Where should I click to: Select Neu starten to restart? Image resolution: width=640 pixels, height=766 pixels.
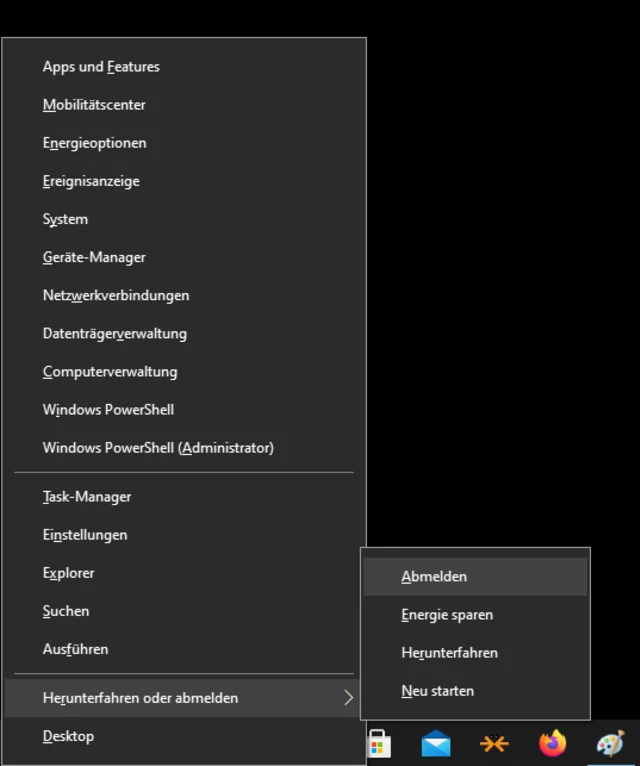click(x=438, y=691)
